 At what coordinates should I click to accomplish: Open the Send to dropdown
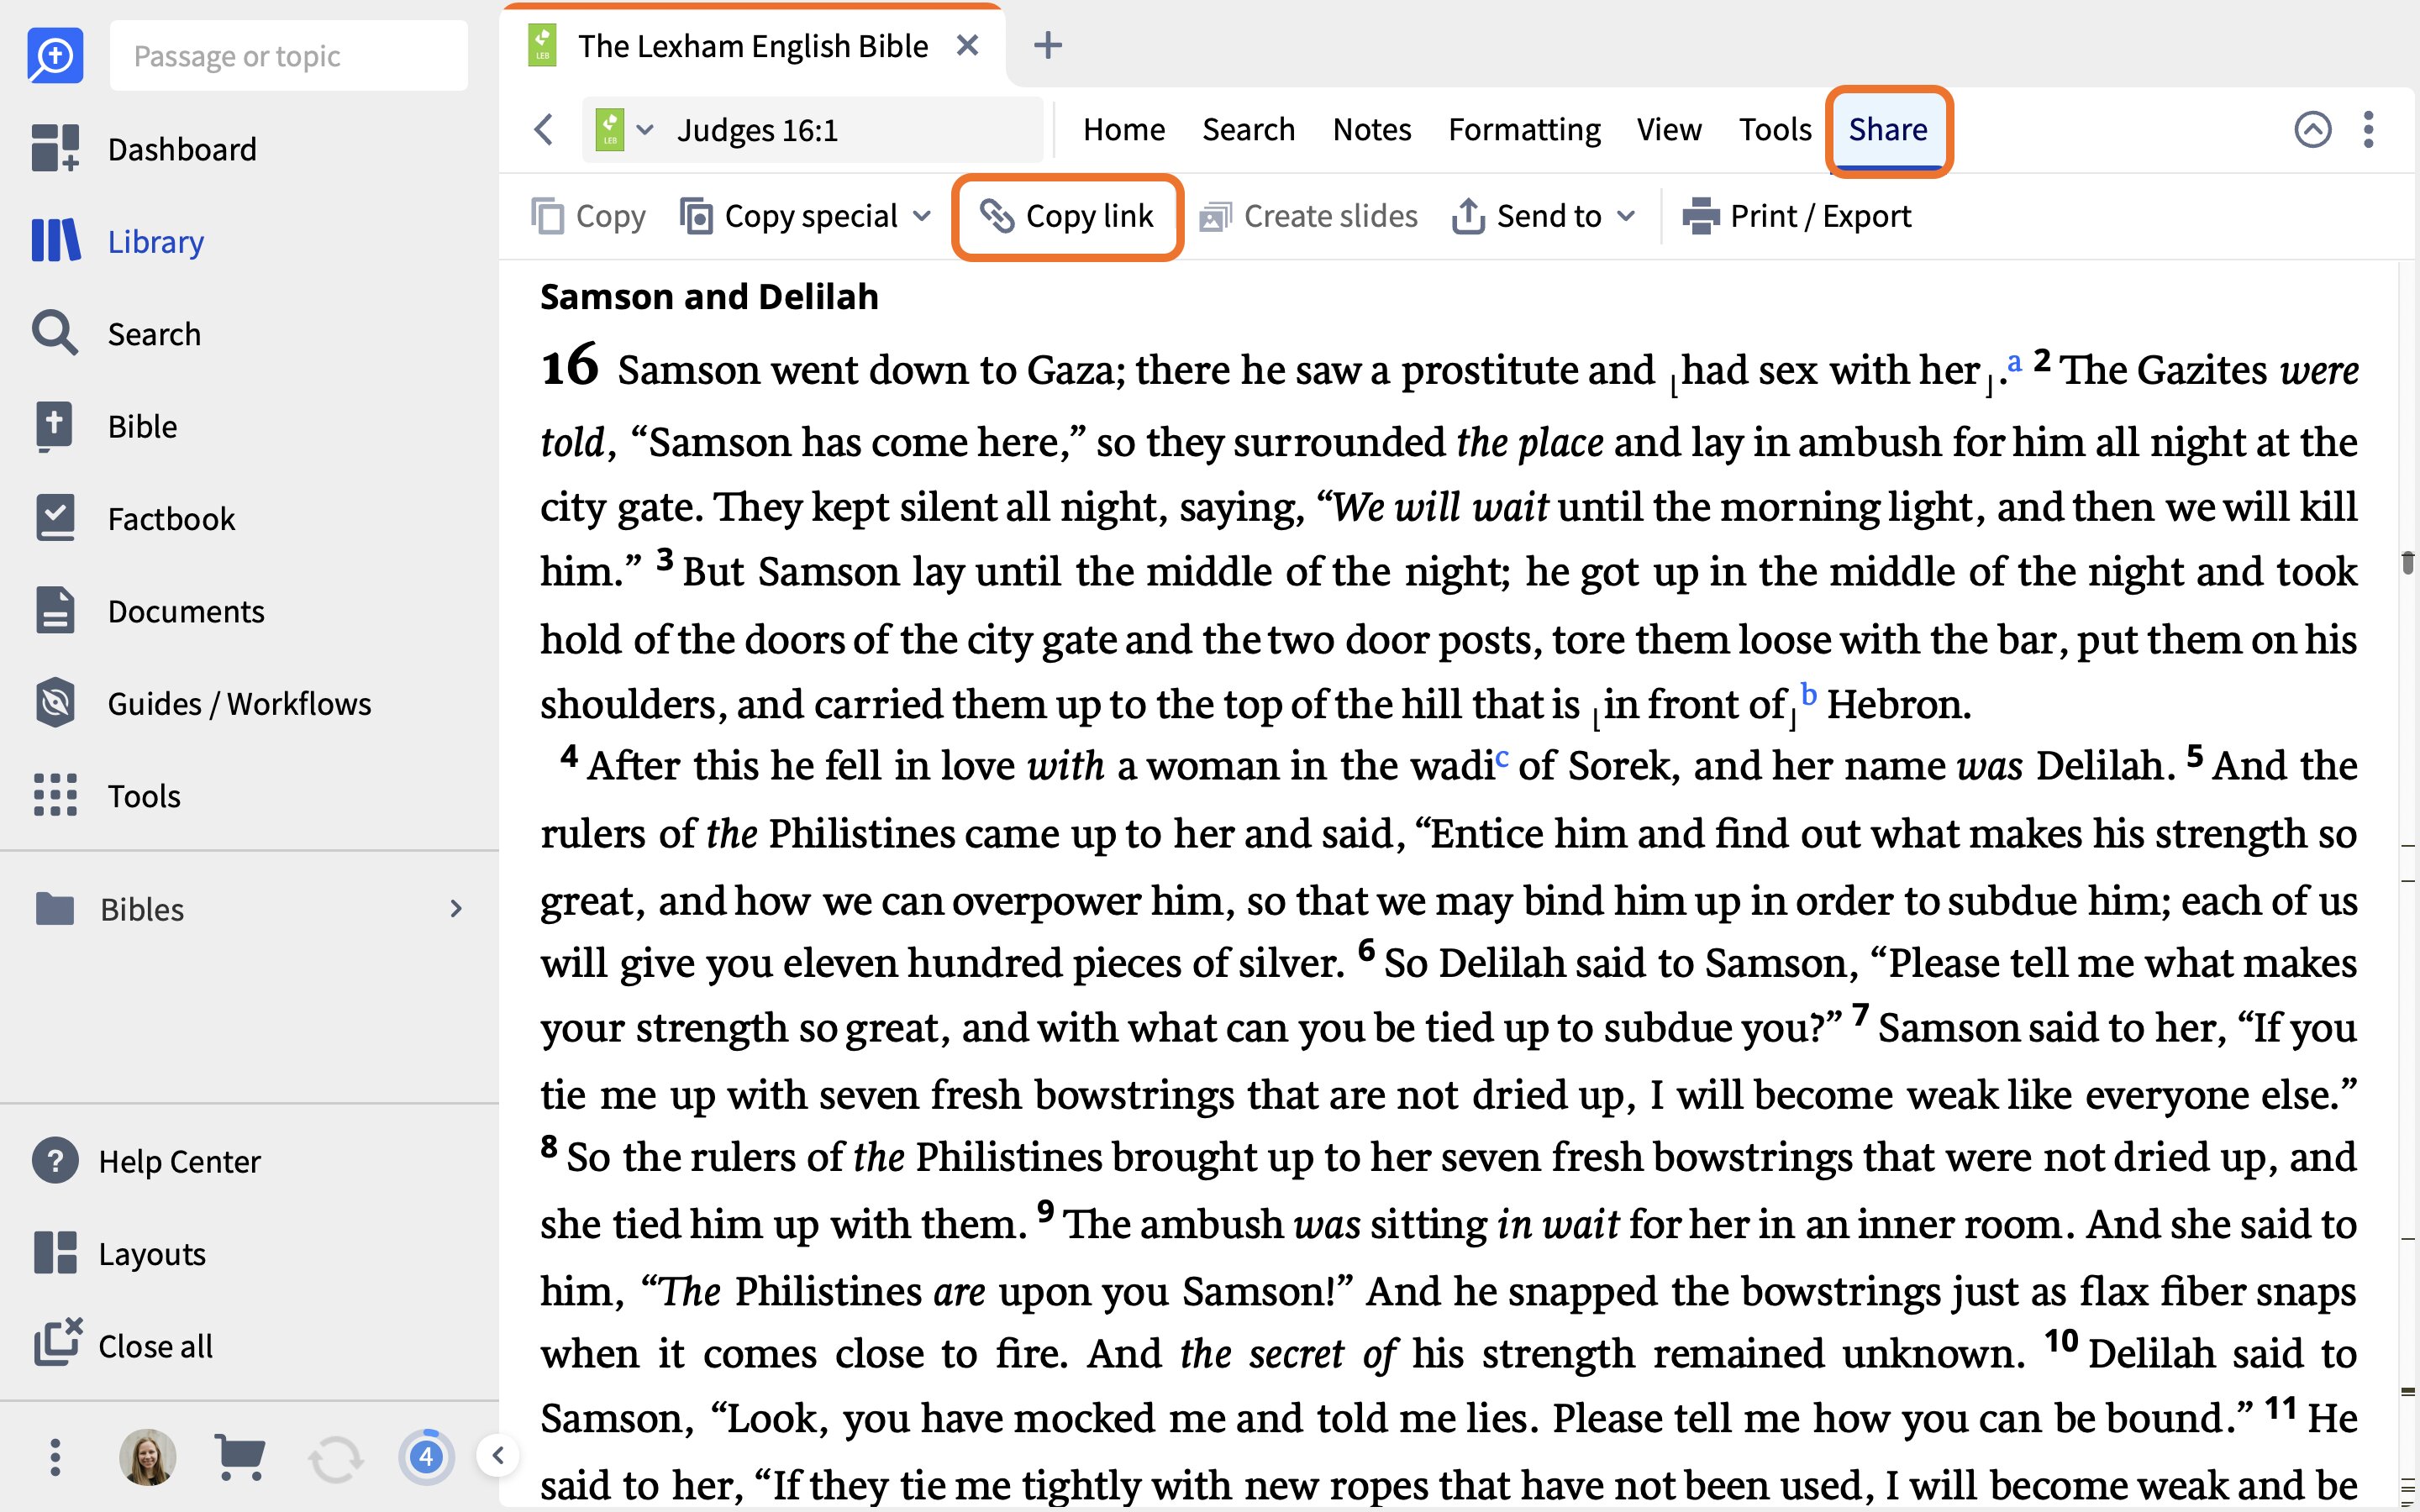1544,216
